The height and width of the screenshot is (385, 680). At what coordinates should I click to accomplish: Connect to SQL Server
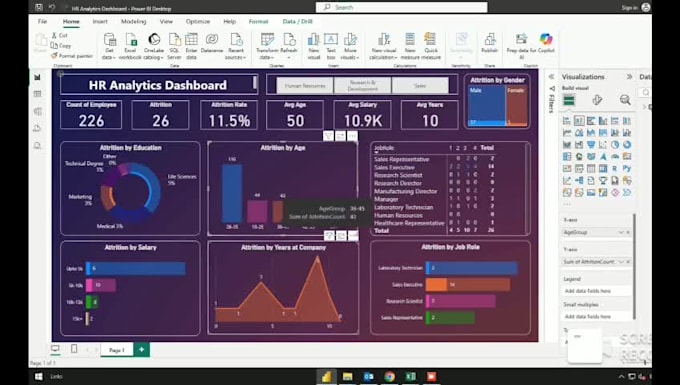[x=174, y=46]
